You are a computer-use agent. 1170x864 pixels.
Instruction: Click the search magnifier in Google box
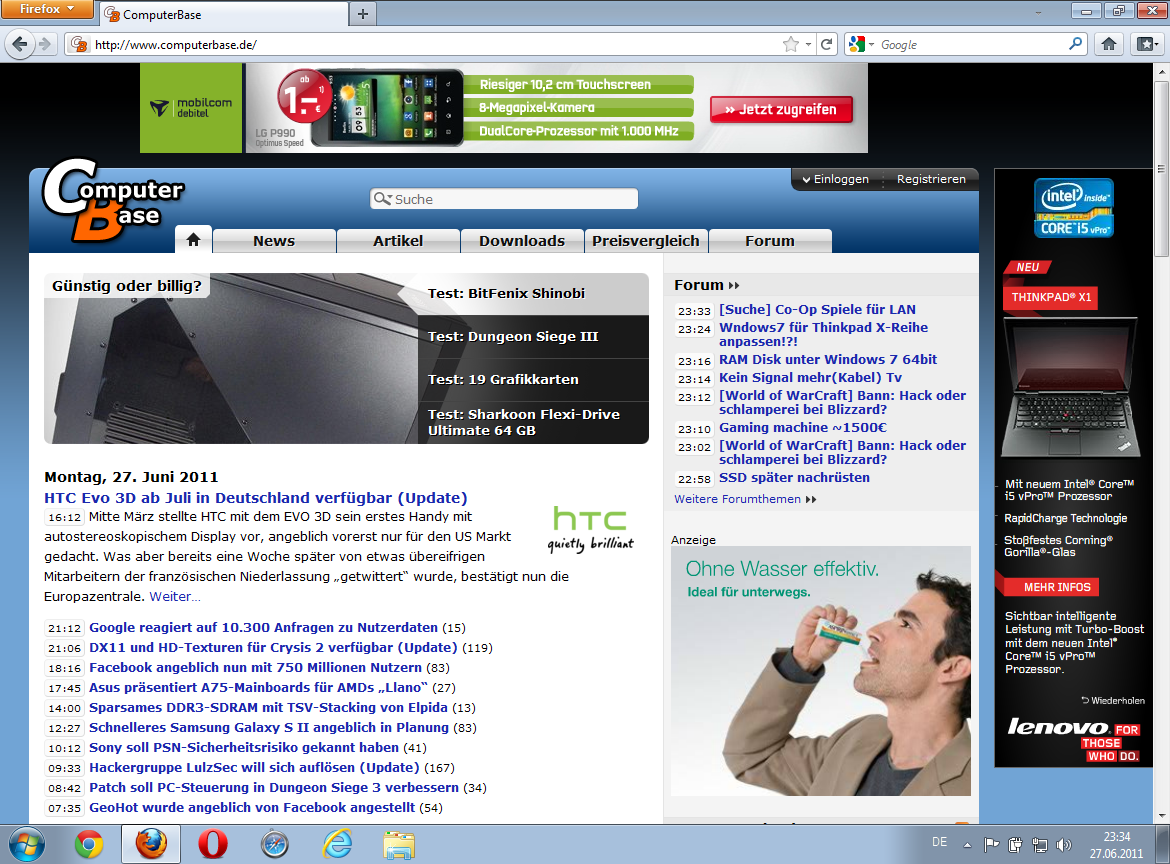(1075, 44)
